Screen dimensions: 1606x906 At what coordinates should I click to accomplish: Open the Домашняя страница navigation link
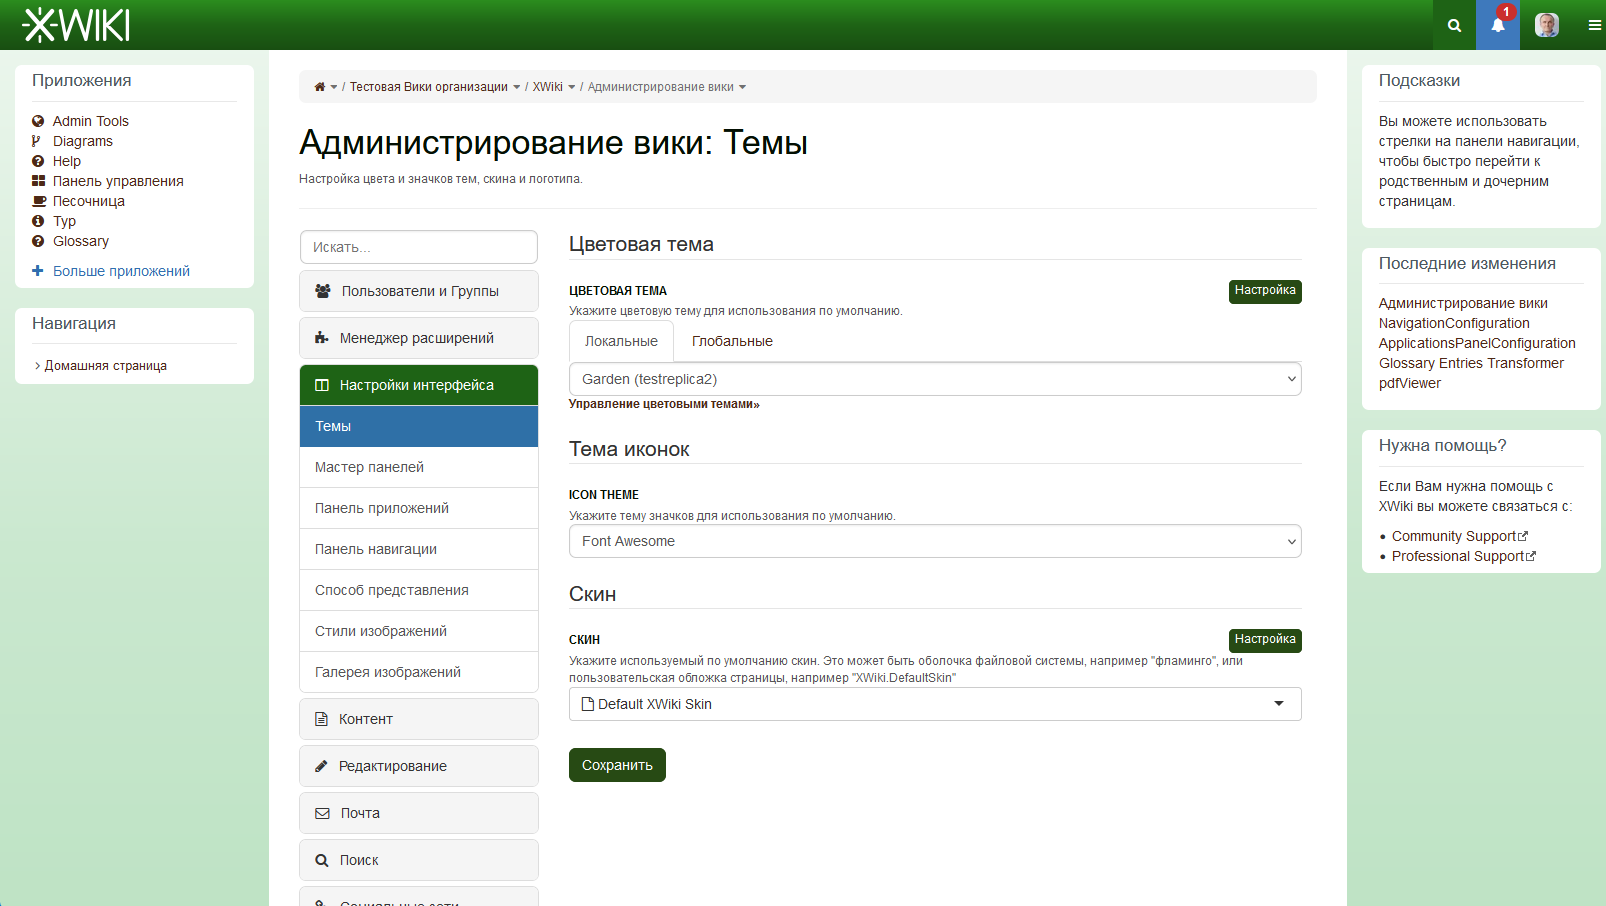click(106, 366)
